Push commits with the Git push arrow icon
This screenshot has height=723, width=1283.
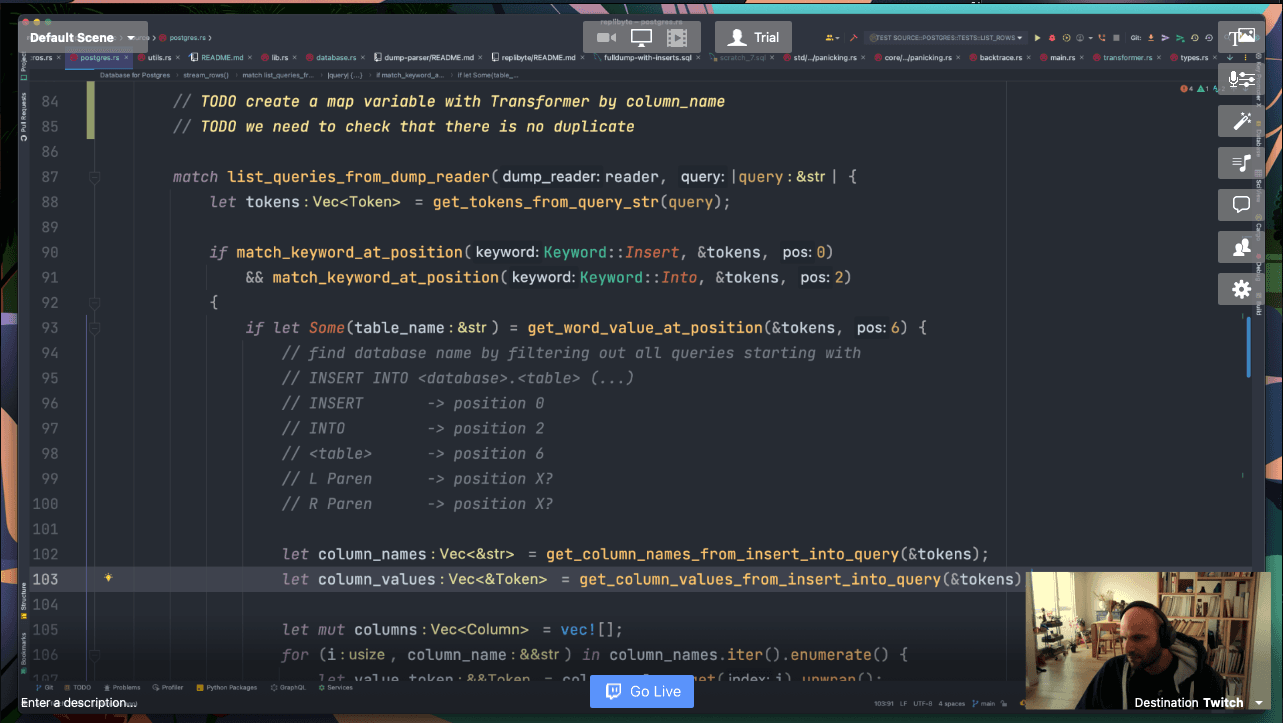click(x=1164, y=37)
